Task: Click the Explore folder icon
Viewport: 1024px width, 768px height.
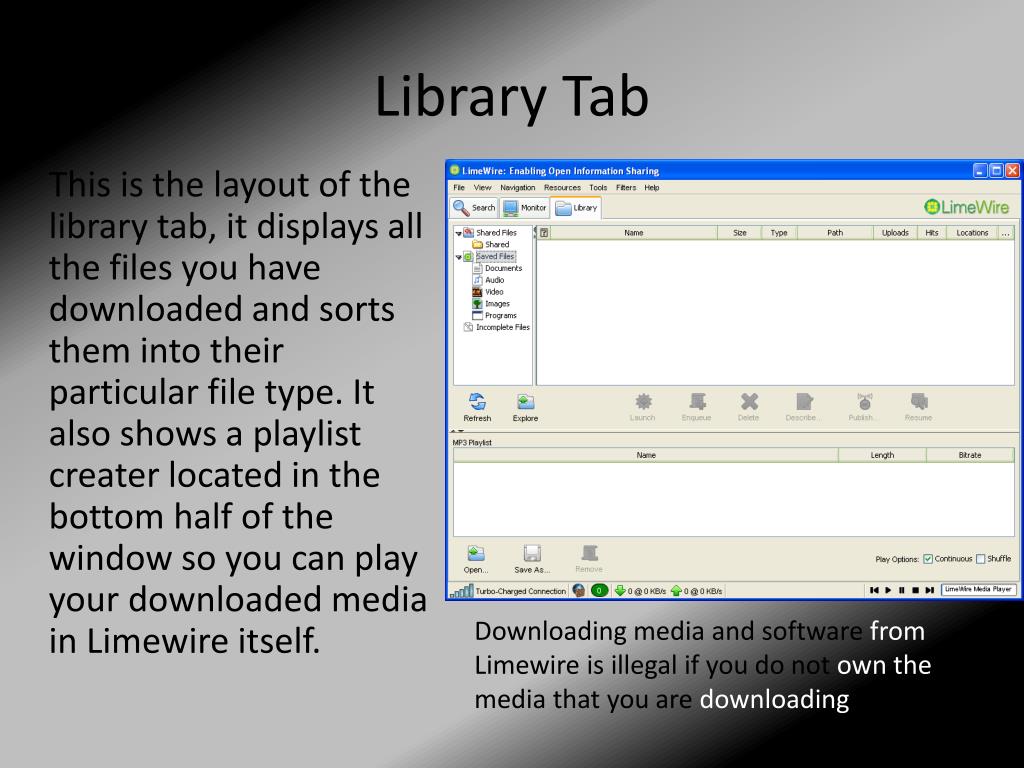Action: (525, 401)
